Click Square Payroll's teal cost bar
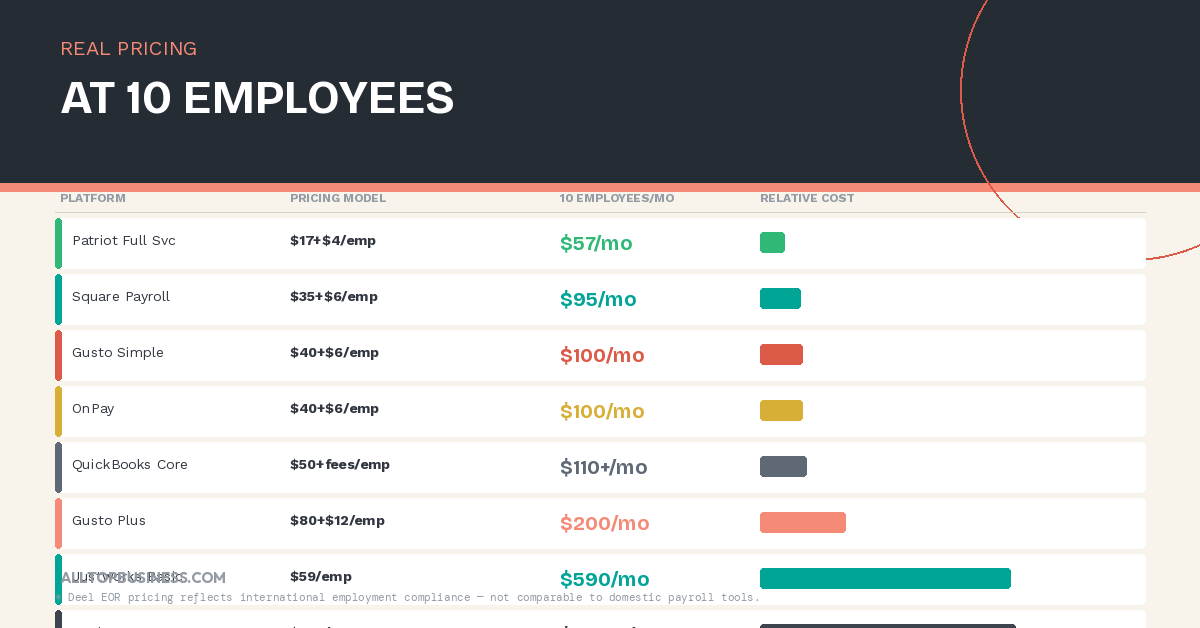The width and height of the screenshot is (1200, 628). click(x=780, y=298)
